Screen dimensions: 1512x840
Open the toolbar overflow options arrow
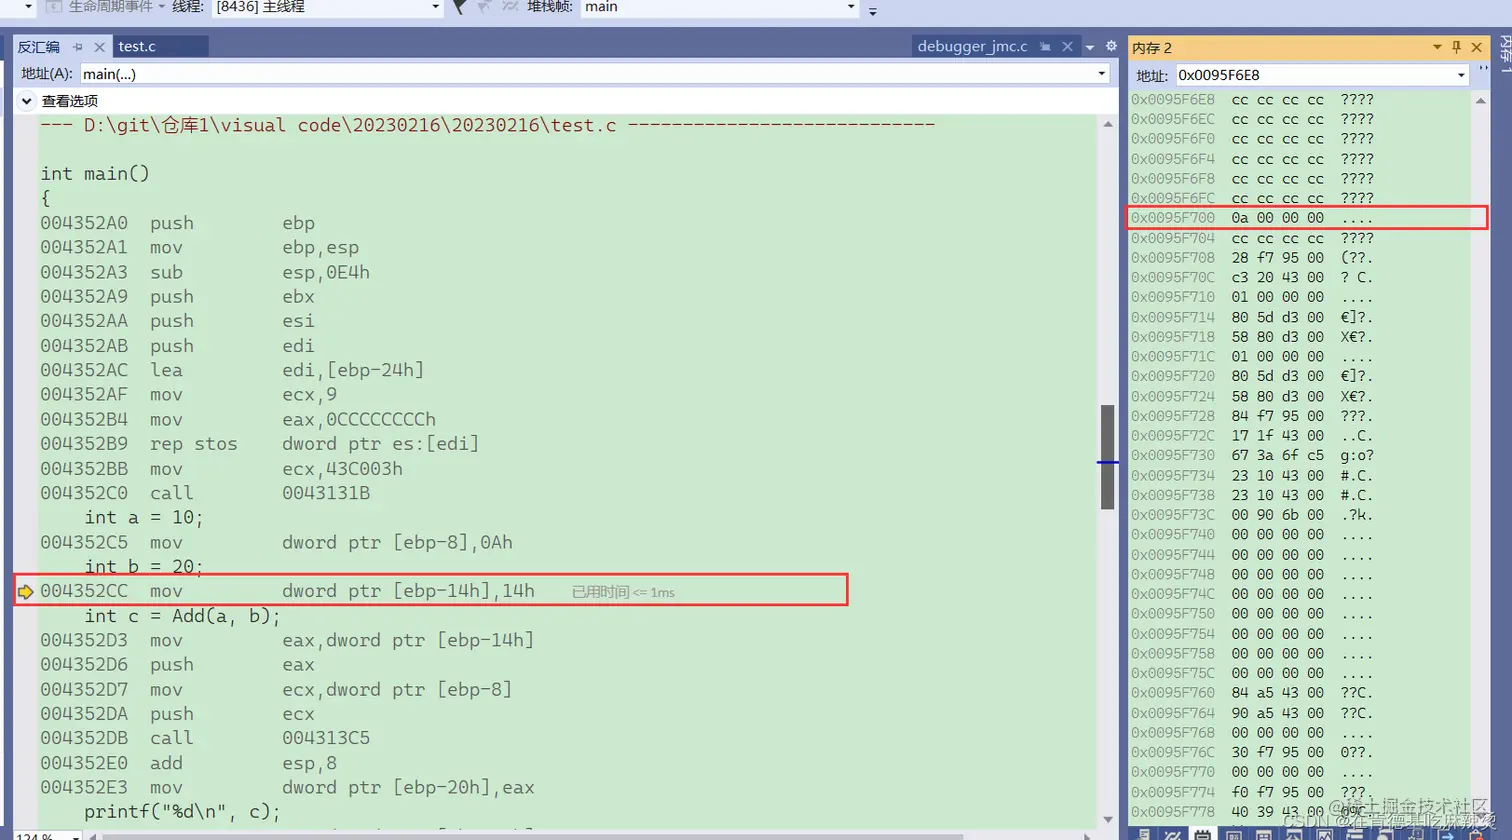(x=873, y=11)
